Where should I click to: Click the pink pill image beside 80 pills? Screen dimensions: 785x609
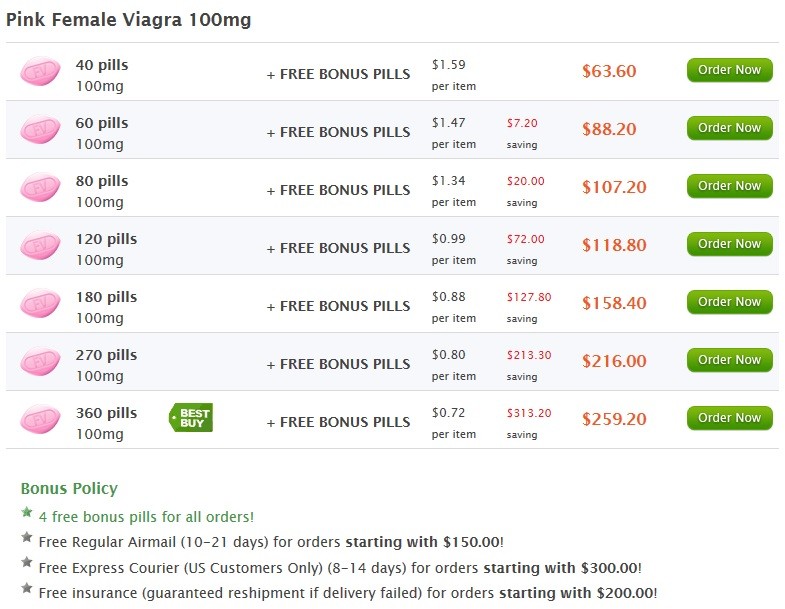[x=40, y=187]
